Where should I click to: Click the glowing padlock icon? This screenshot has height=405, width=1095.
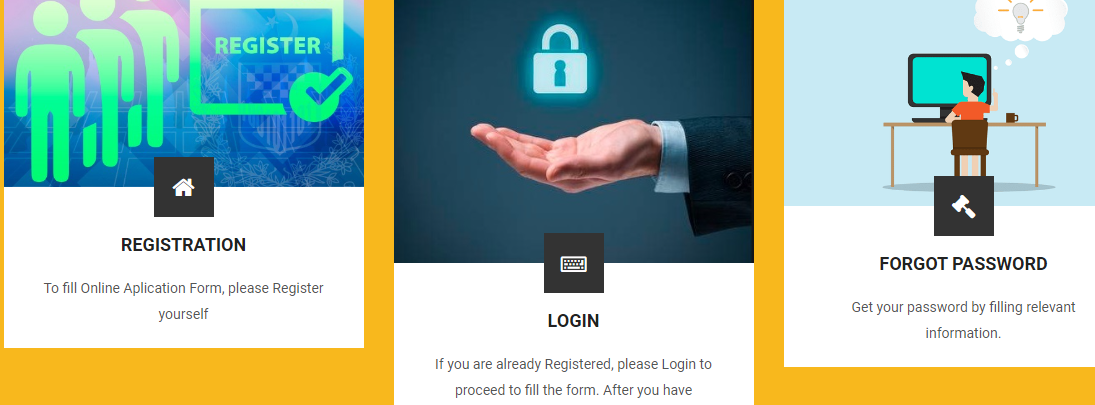(560, 60)
